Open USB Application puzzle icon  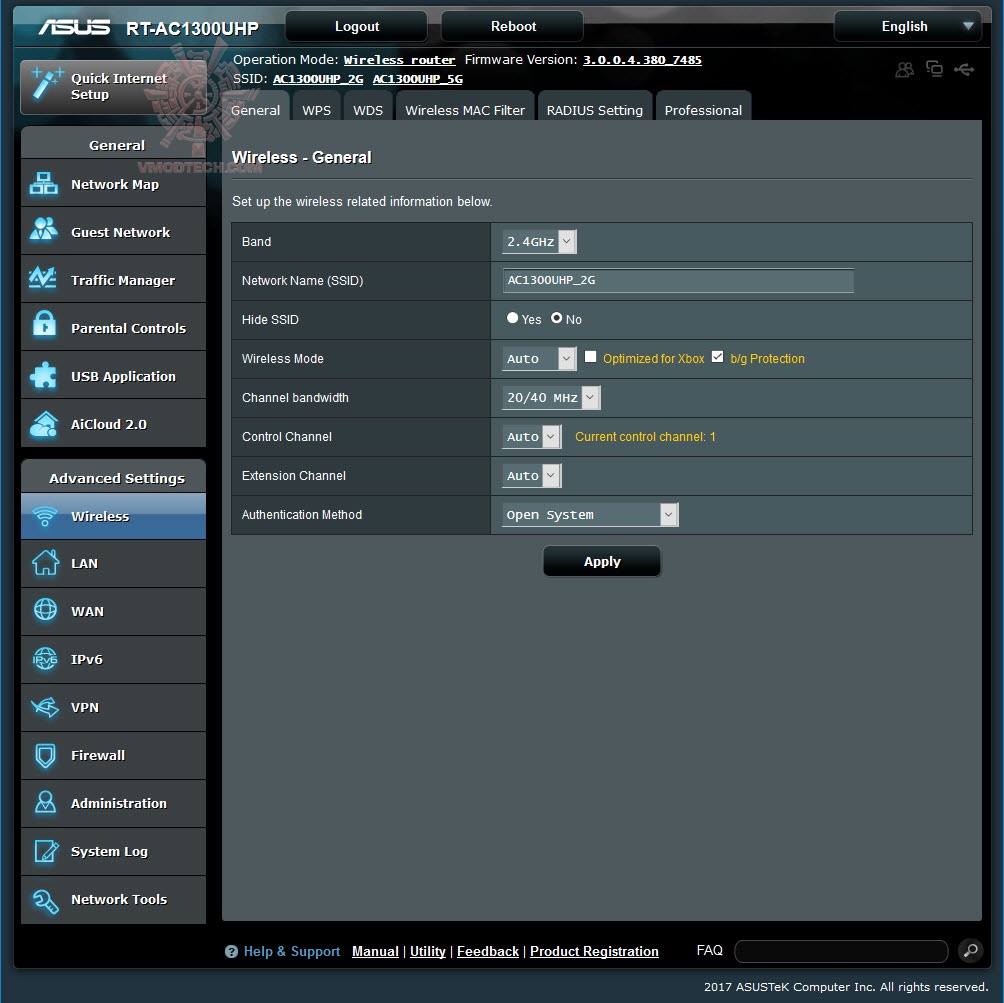coord(44,375)
